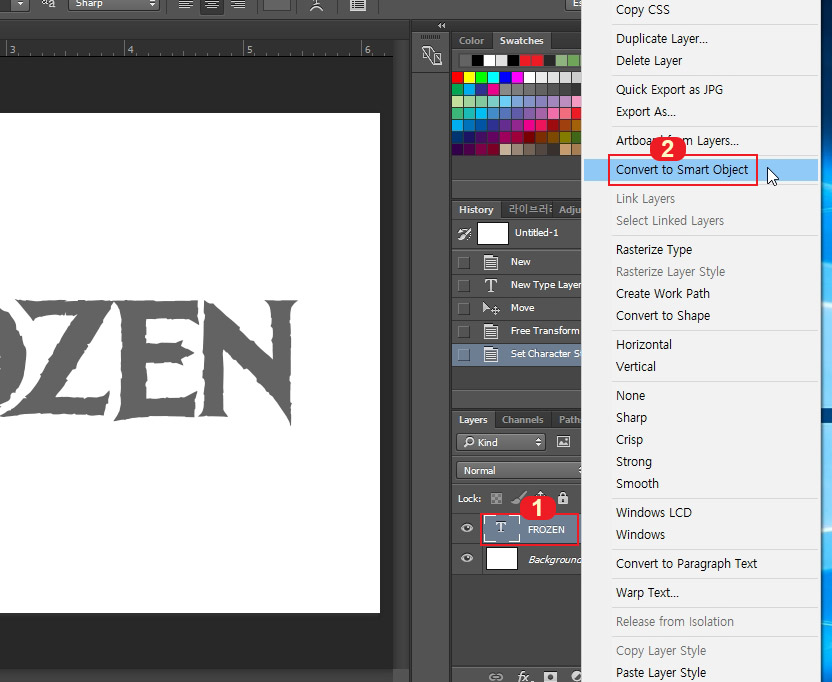Image resolution: width=832 pixels, height=682 pixels.
Task: Select the Layers tab
Action: (x=473, y=420)
